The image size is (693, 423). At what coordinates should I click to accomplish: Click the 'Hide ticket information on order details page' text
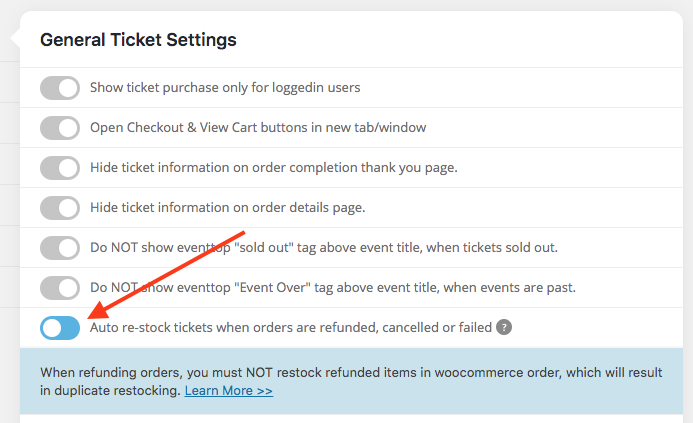(228, 208)
